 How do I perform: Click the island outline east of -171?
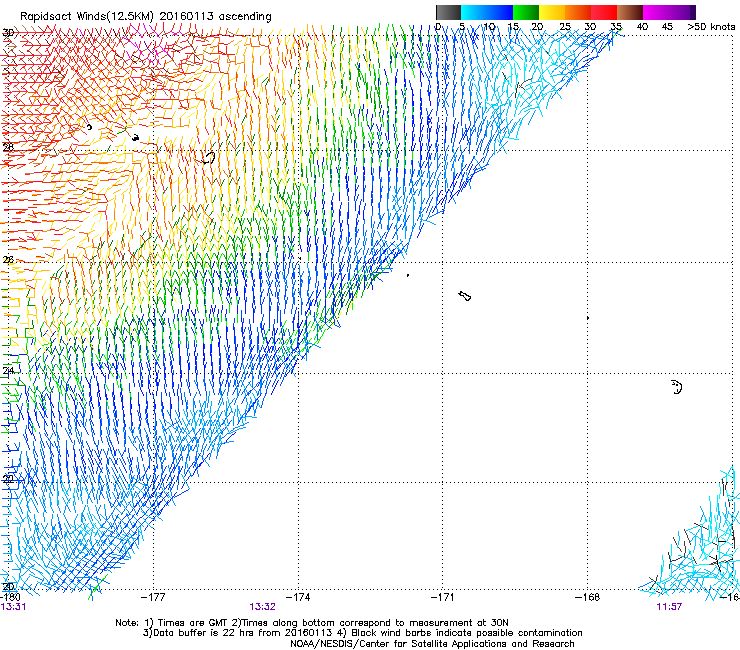click(464, 296)
